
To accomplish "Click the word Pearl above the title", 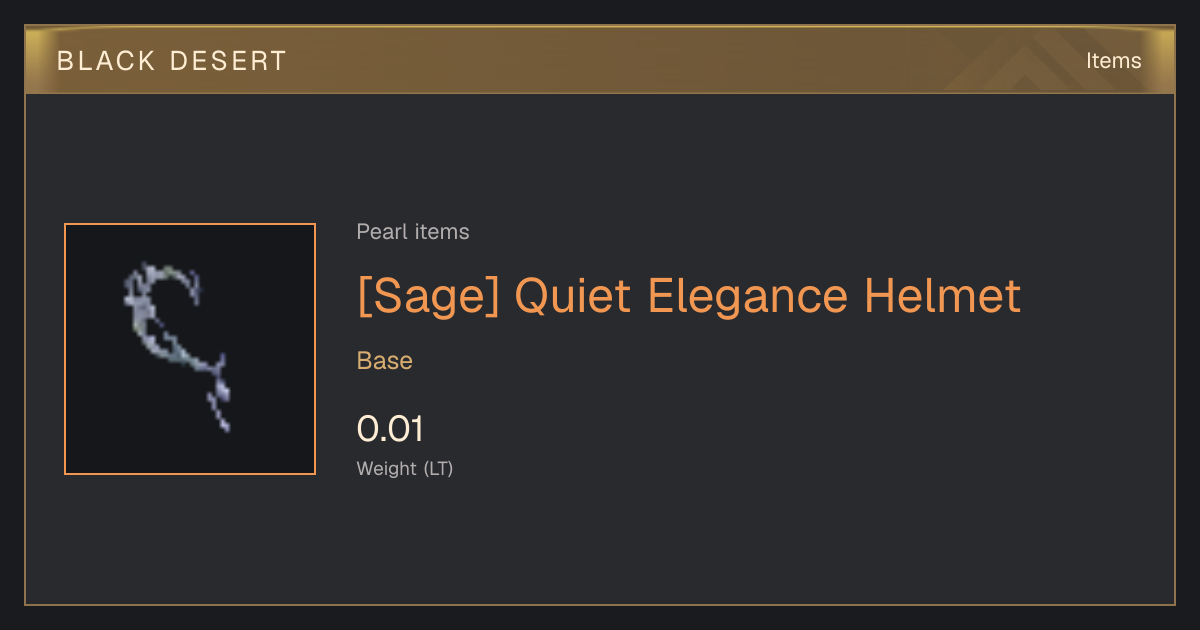I will [379, 232].
